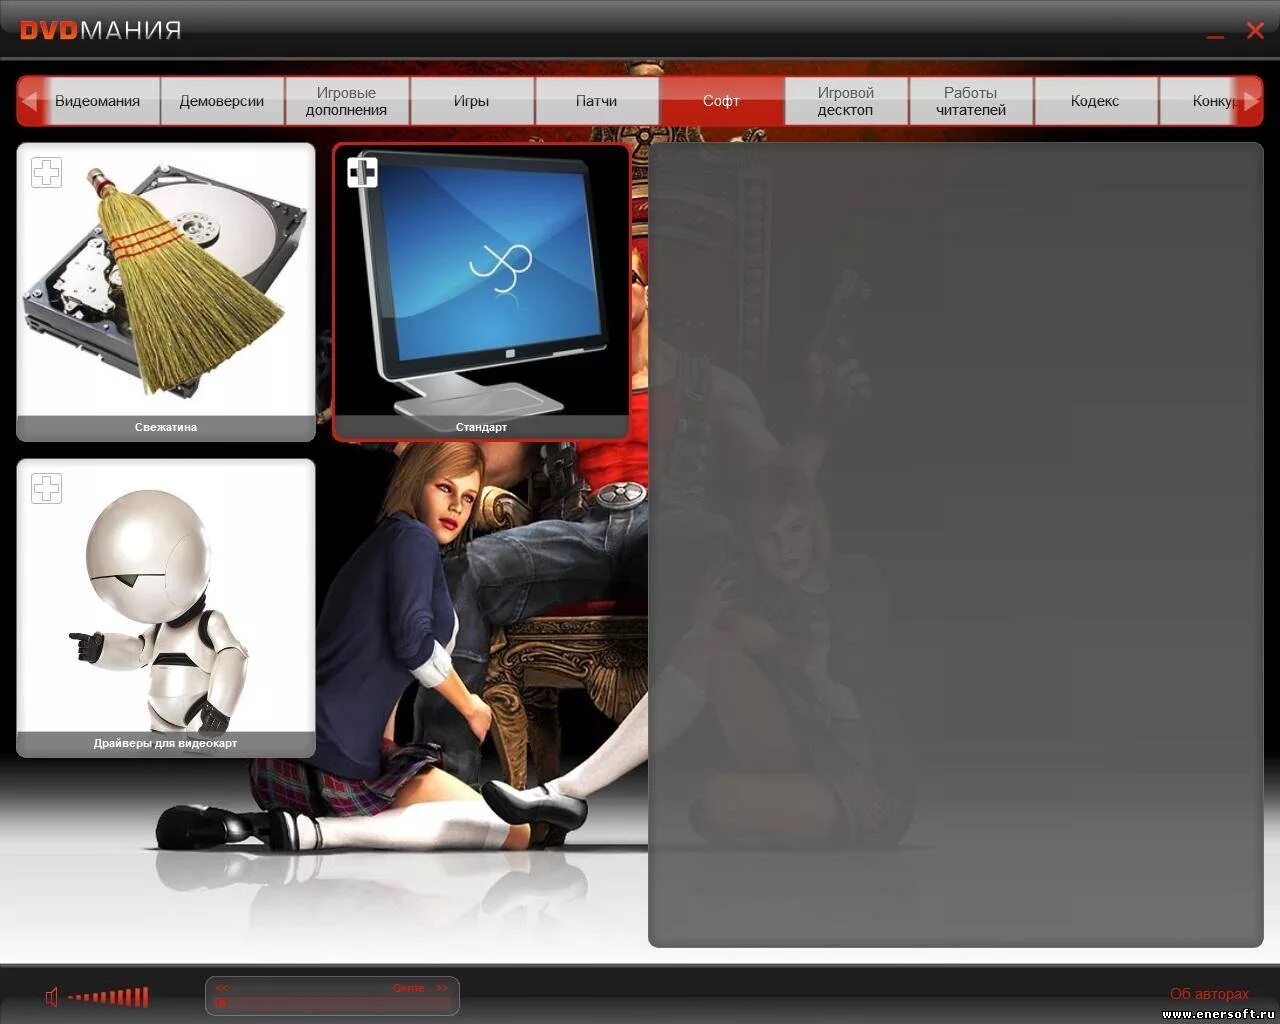This screenshot has width=1280, height=1024.
Task: Click the DVD Мания logo
Action: click(101, 30)
